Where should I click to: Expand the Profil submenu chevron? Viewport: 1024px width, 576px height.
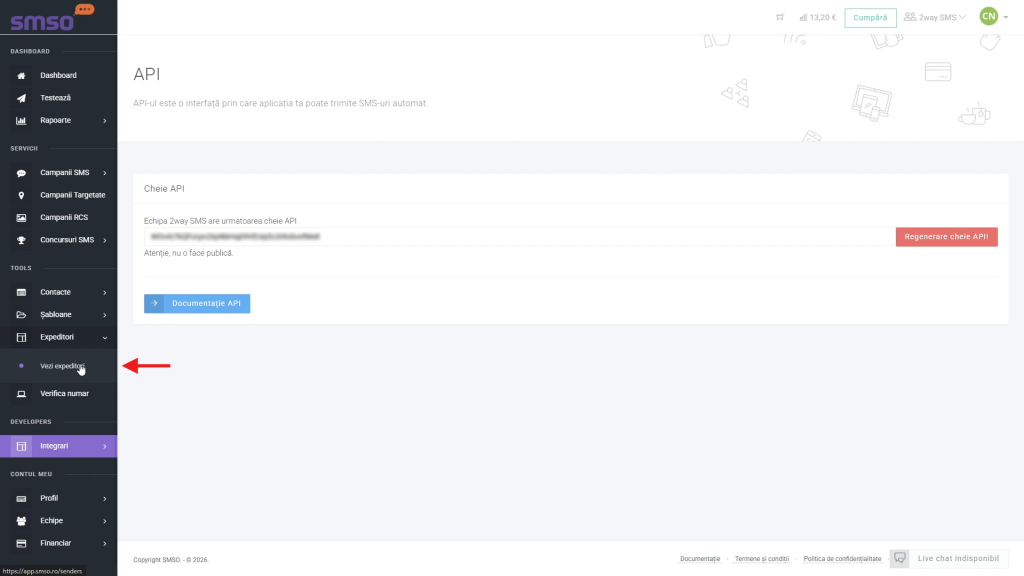click(104, 499)
